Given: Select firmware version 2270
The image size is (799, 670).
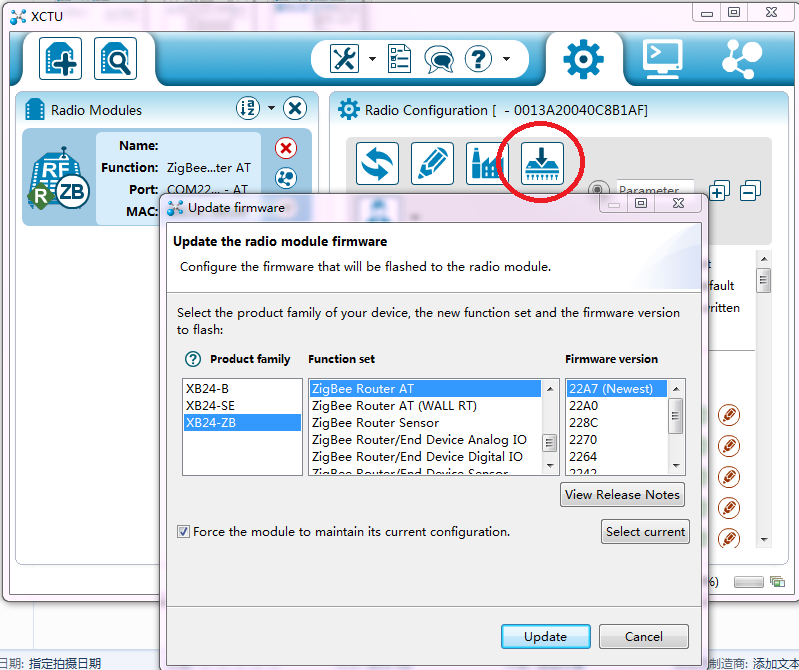Looking at the screenshot, I should tap(617, 439).
